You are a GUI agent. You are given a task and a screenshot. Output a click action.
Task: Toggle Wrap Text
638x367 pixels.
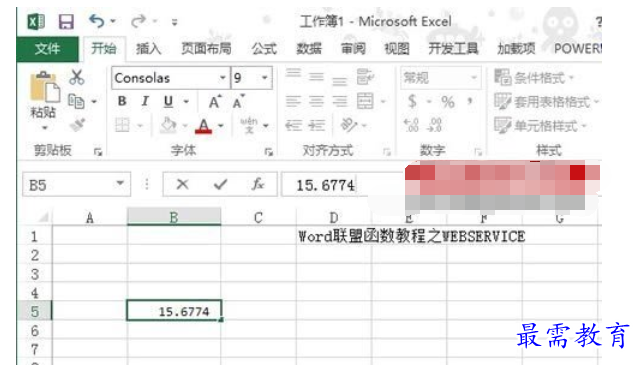tap(365, 77)
